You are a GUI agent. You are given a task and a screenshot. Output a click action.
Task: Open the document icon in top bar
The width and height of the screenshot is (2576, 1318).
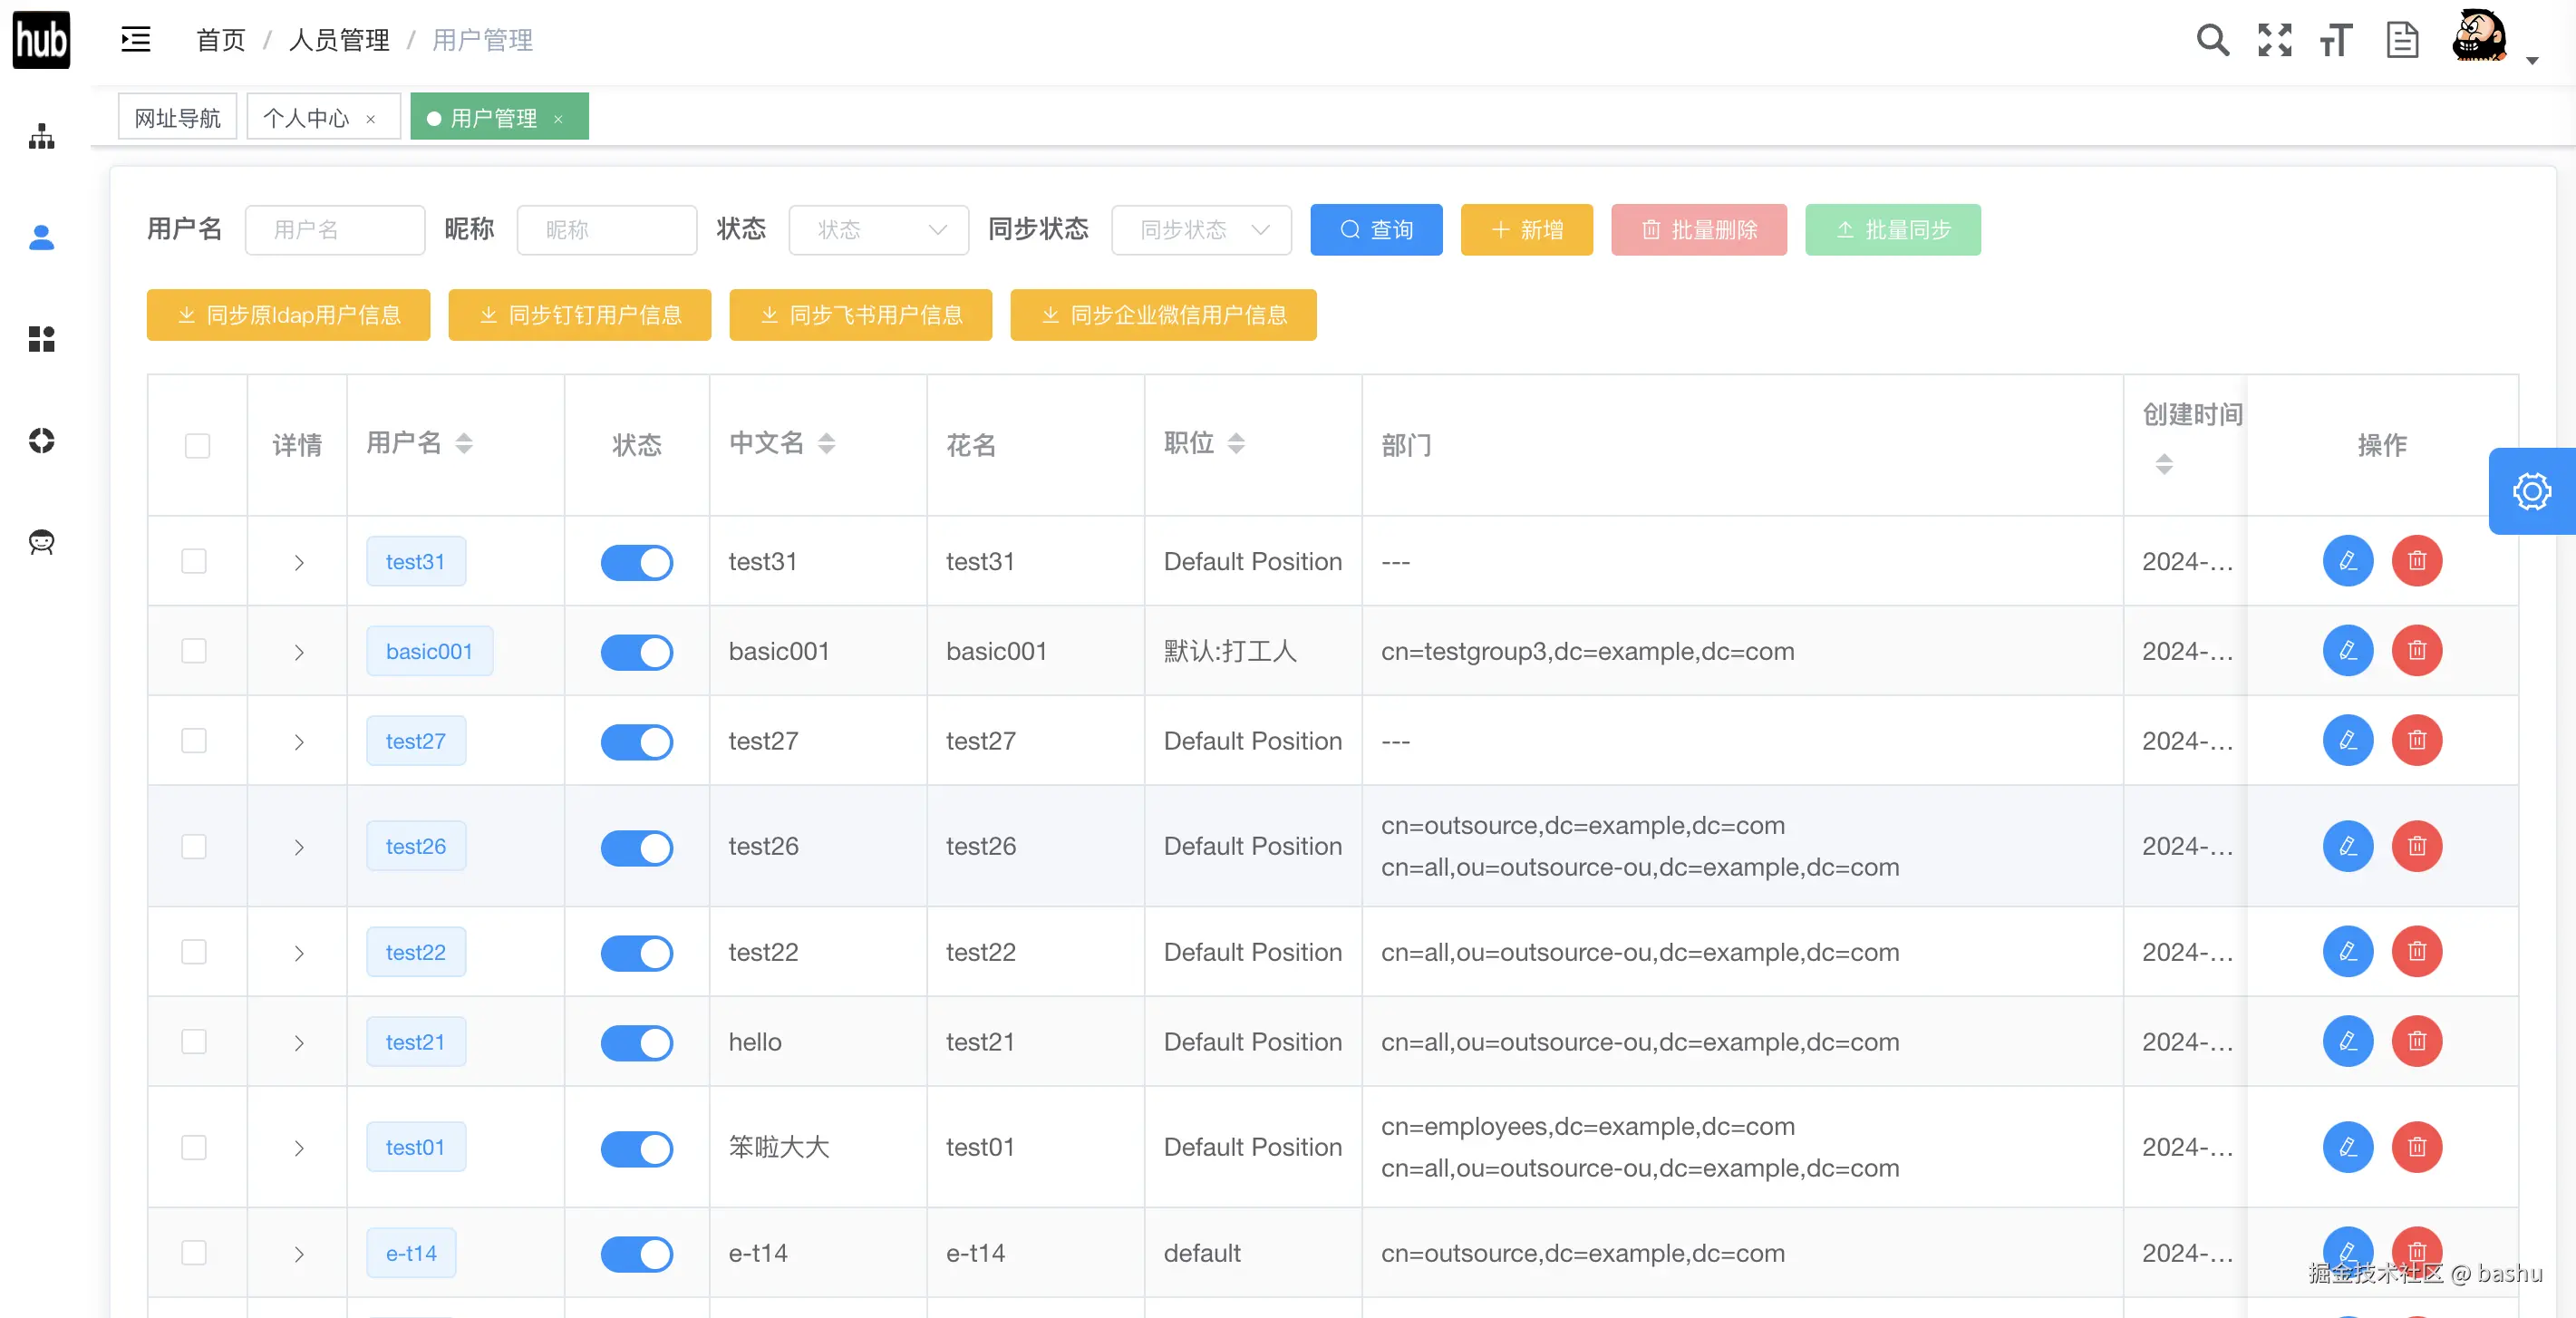coord(2401,40)
